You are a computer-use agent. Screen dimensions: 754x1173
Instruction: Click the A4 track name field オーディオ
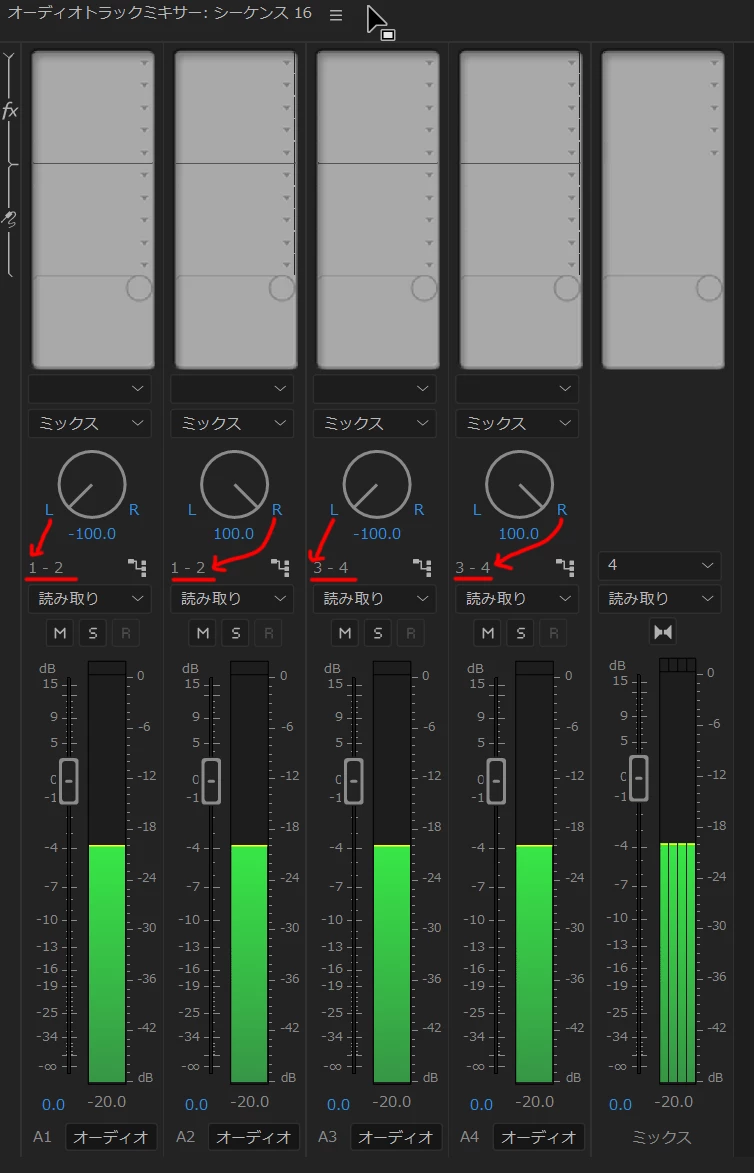pos(539,1137)
